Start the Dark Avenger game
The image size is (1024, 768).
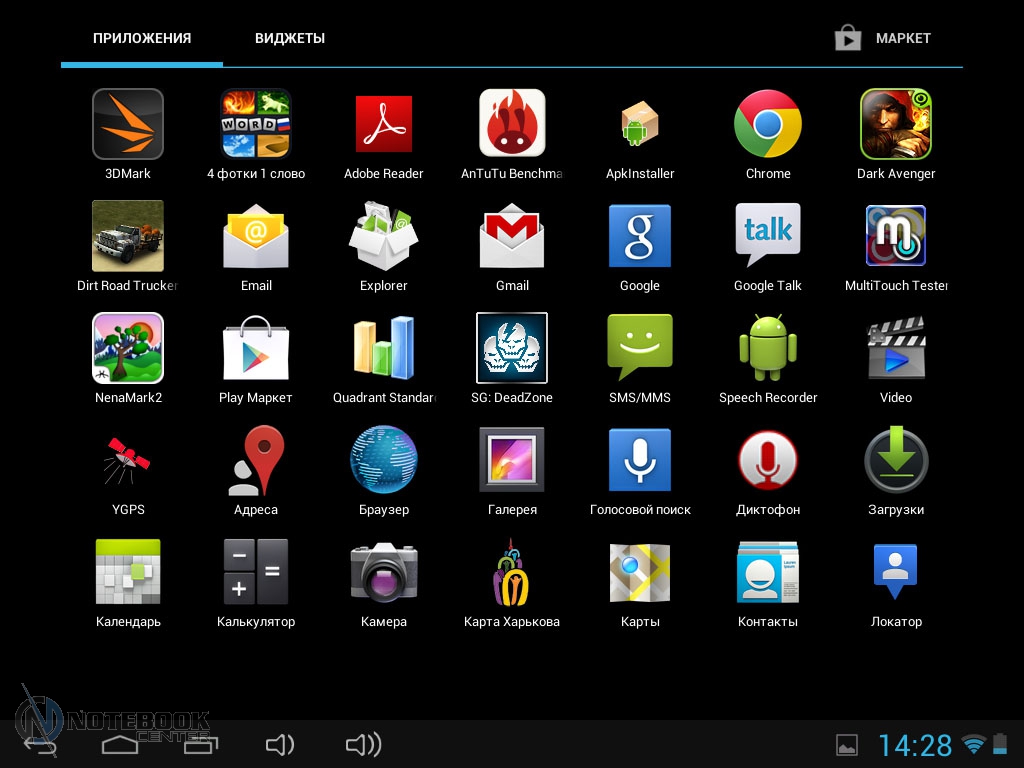point(896,124)
